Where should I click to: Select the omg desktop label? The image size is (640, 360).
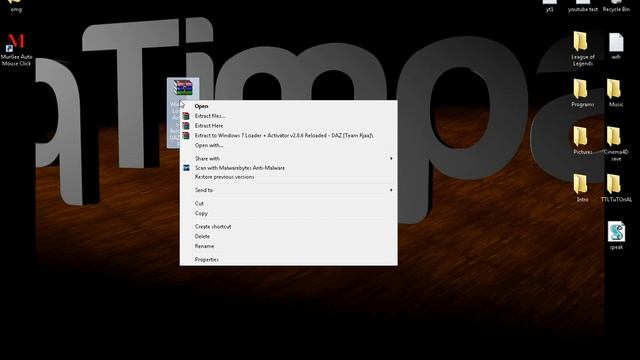click(x=16, y=9)
